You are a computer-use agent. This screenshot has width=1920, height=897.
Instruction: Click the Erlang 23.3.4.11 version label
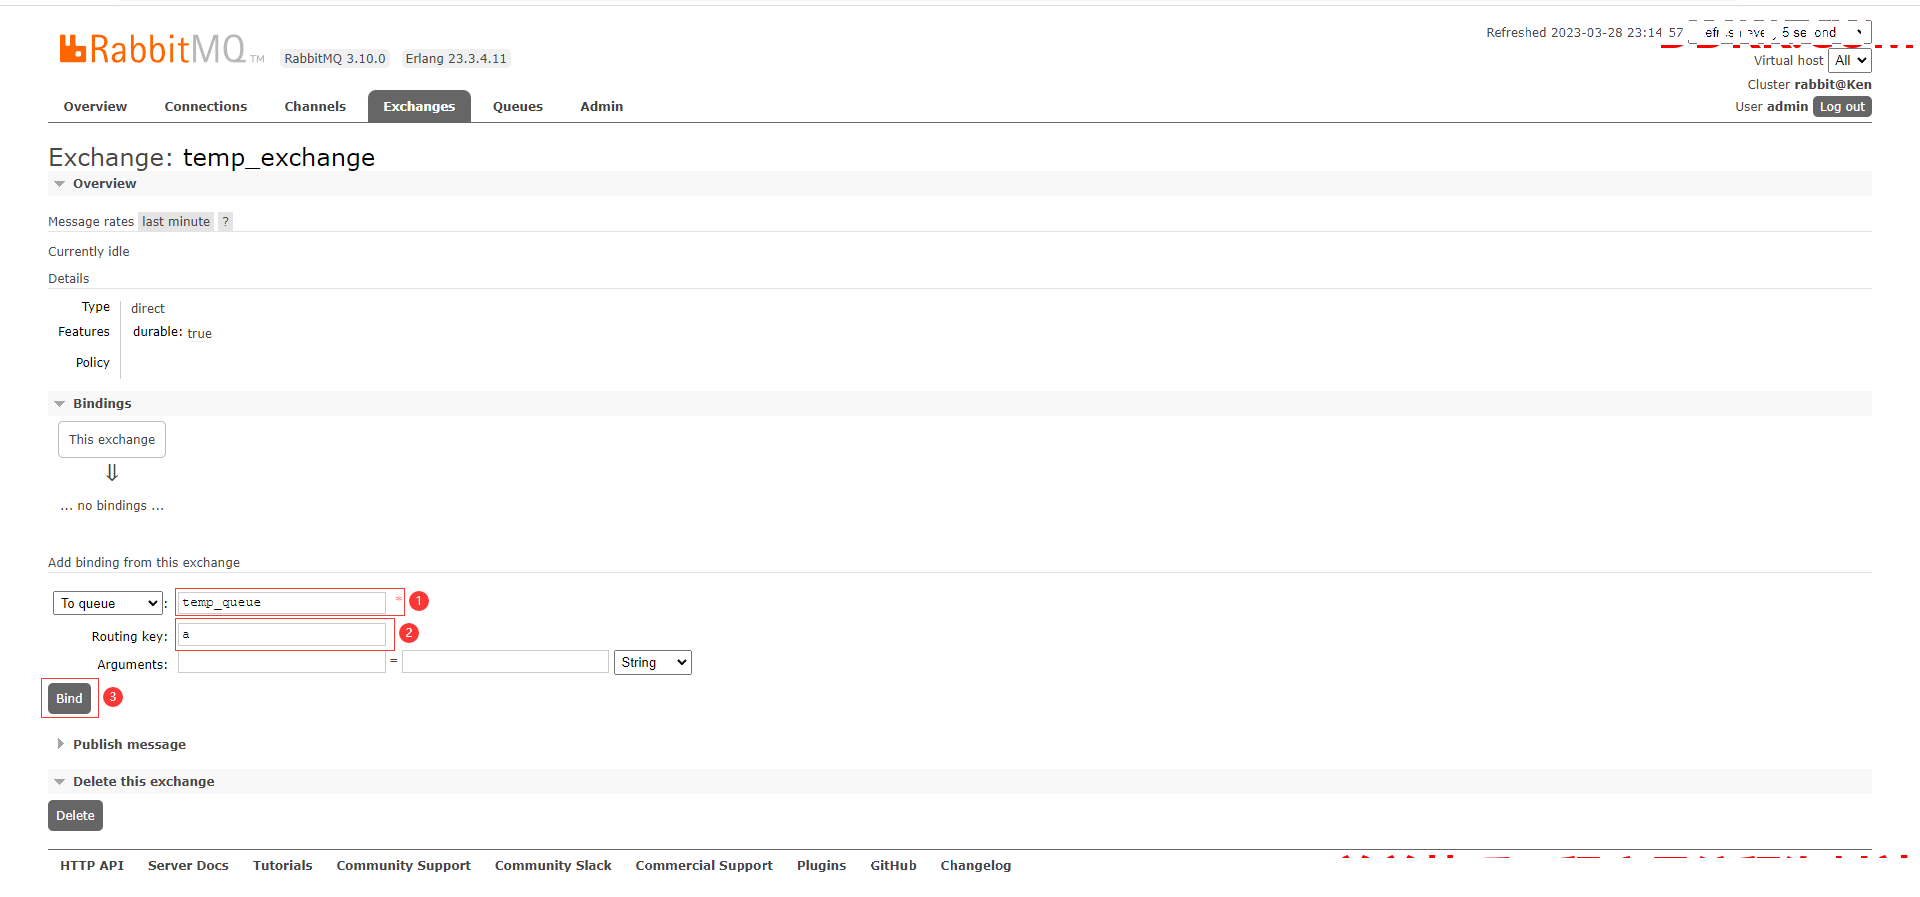point(456,59)
